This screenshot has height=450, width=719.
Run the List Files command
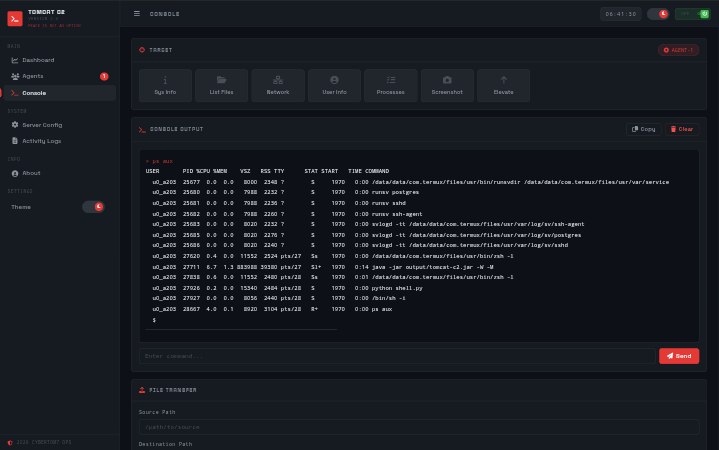point(221,85)
